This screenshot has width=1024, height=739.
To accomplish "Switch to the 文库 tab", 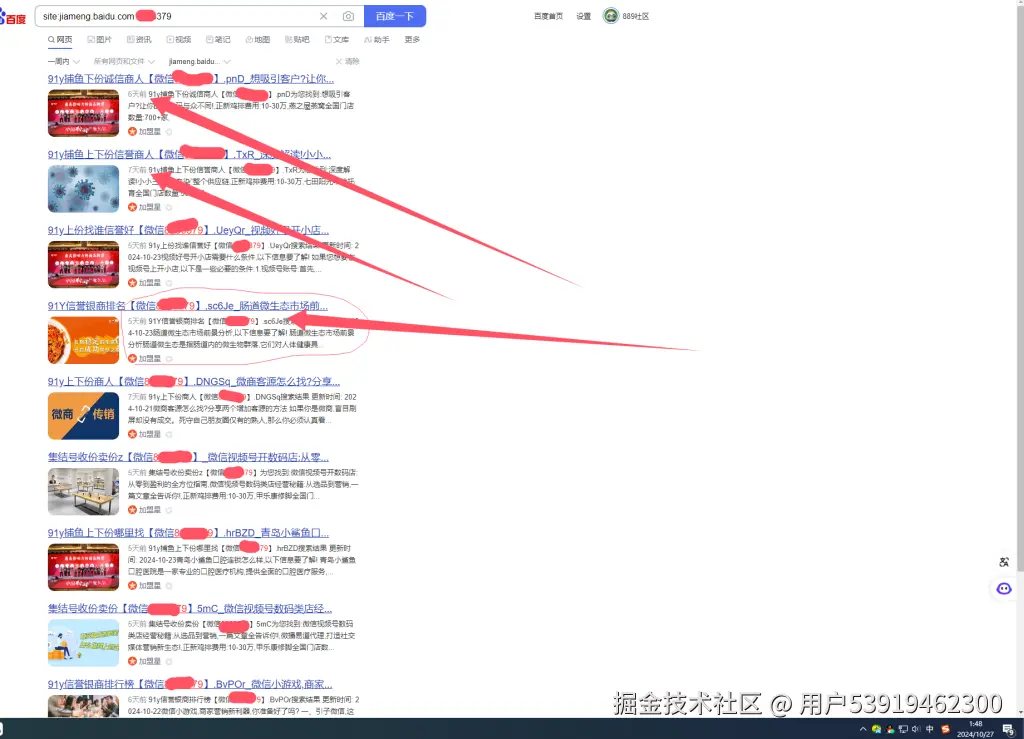I will pos(337,40).
